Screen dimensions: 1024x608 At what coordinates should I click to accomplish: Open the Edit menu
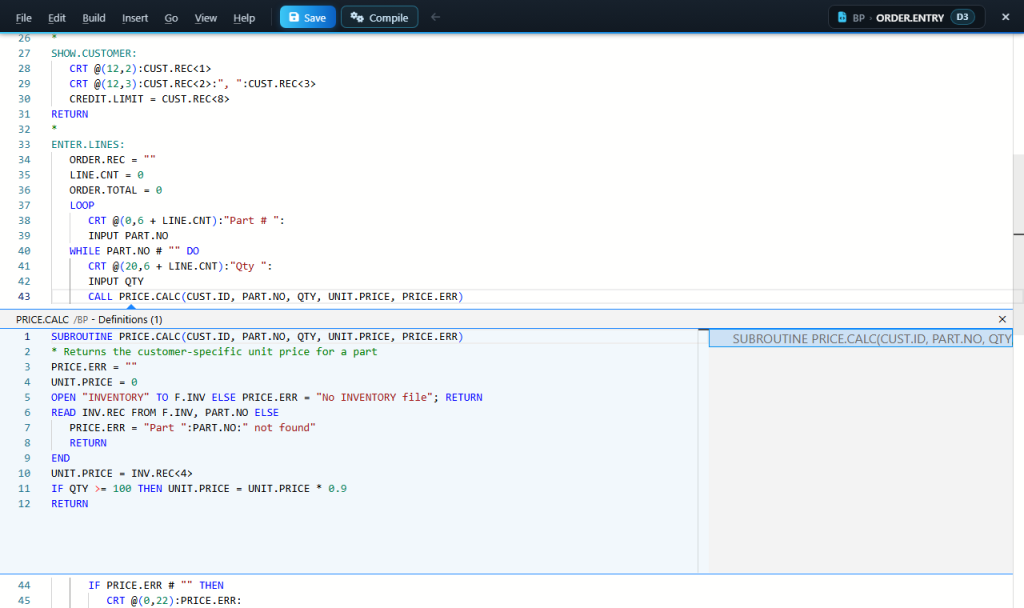[57, 18]
